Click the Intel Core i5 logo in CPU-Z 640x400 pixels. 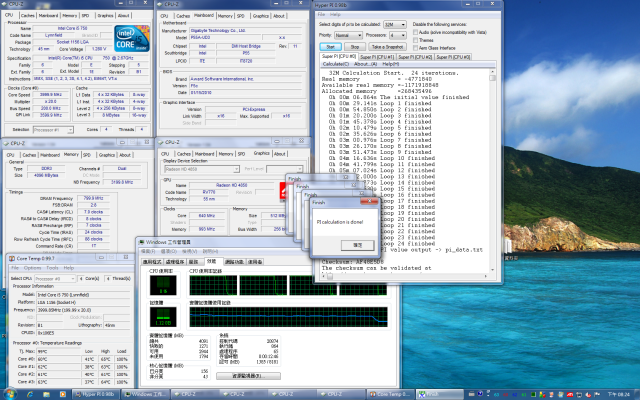pyautogui.click(x=132, y=38)
